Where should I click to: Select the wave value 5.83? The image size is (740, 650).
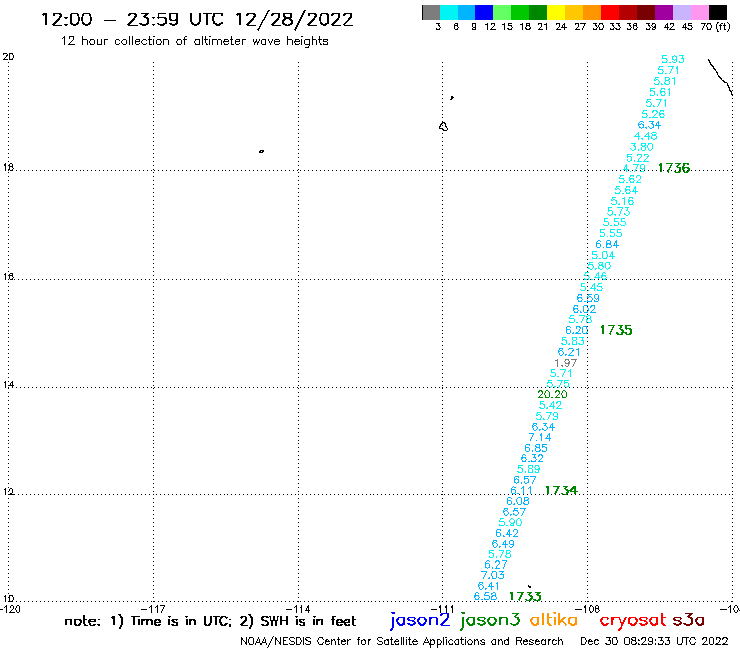click(x=573, y=341)
